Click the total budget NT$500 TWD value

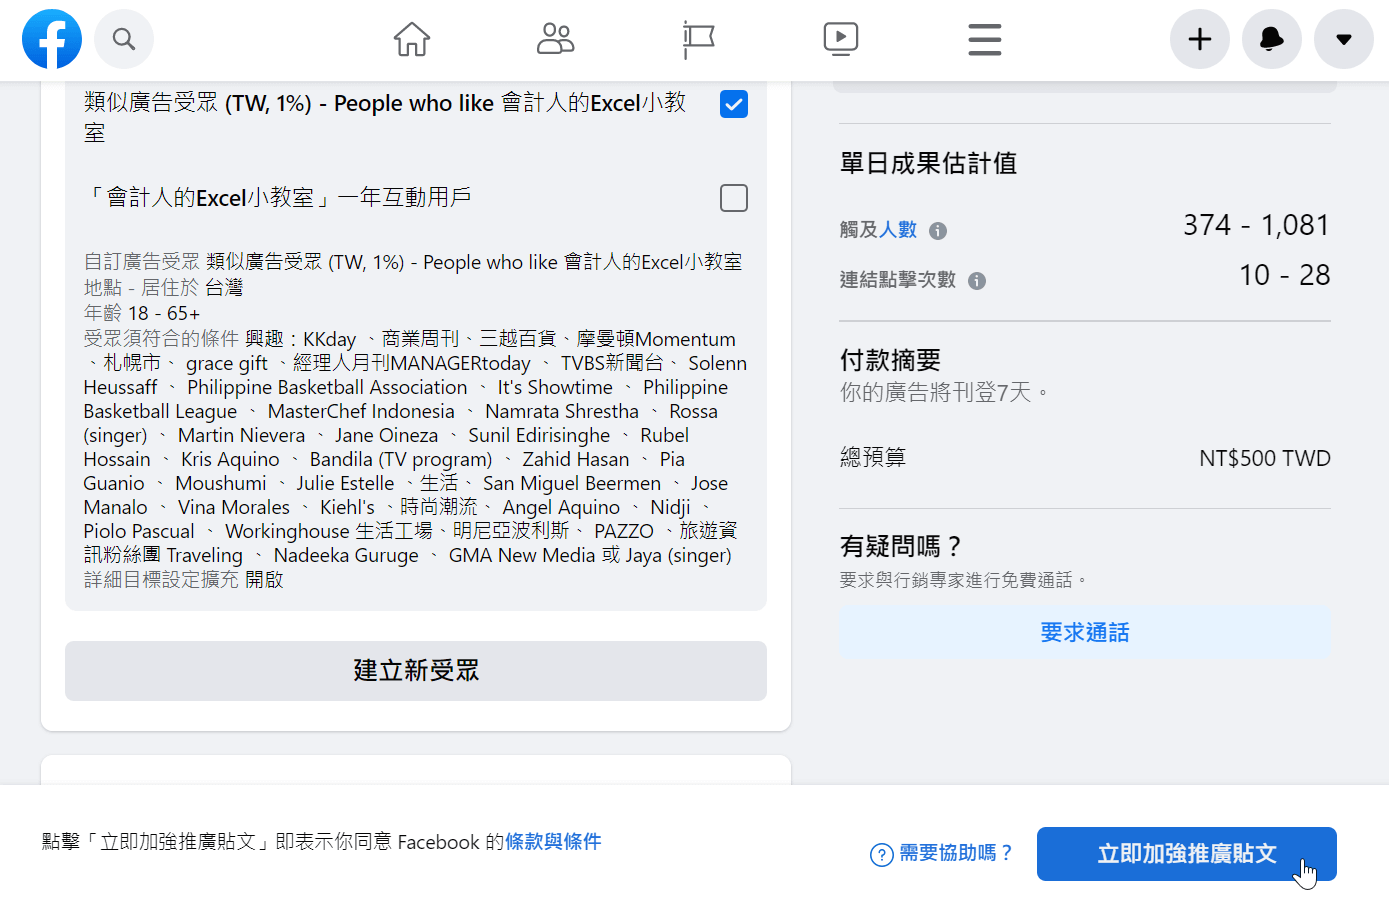tap(1265, 458)
